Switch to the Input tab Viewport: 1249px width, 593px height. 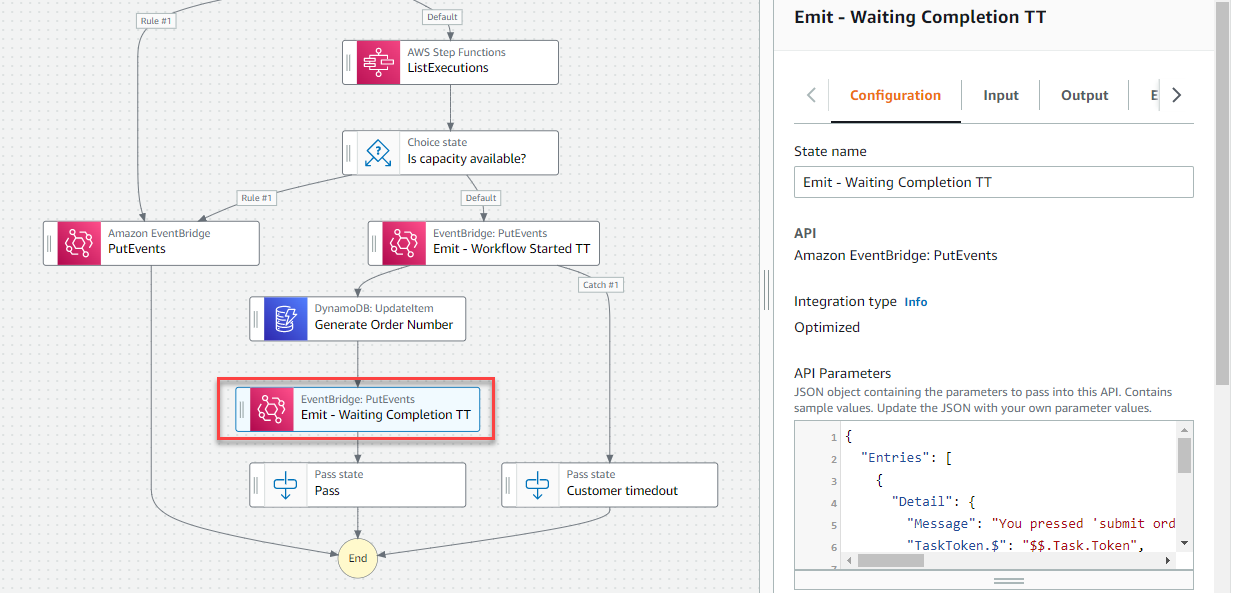[1001, 96]
